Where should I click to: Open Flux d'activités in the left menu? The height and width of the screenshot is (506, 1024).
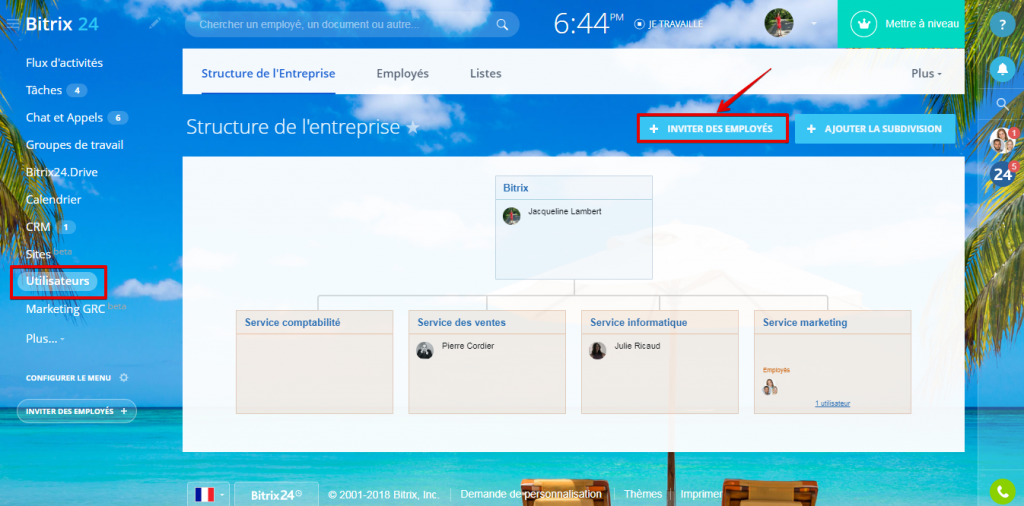65,63
